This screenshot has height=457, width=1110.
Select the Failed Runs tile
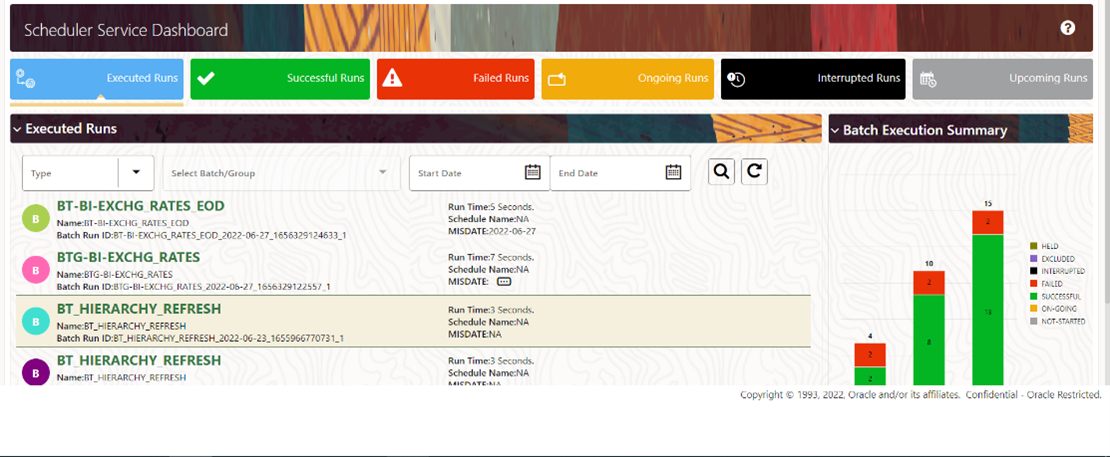pyautogui.click(x=455, y=79)
